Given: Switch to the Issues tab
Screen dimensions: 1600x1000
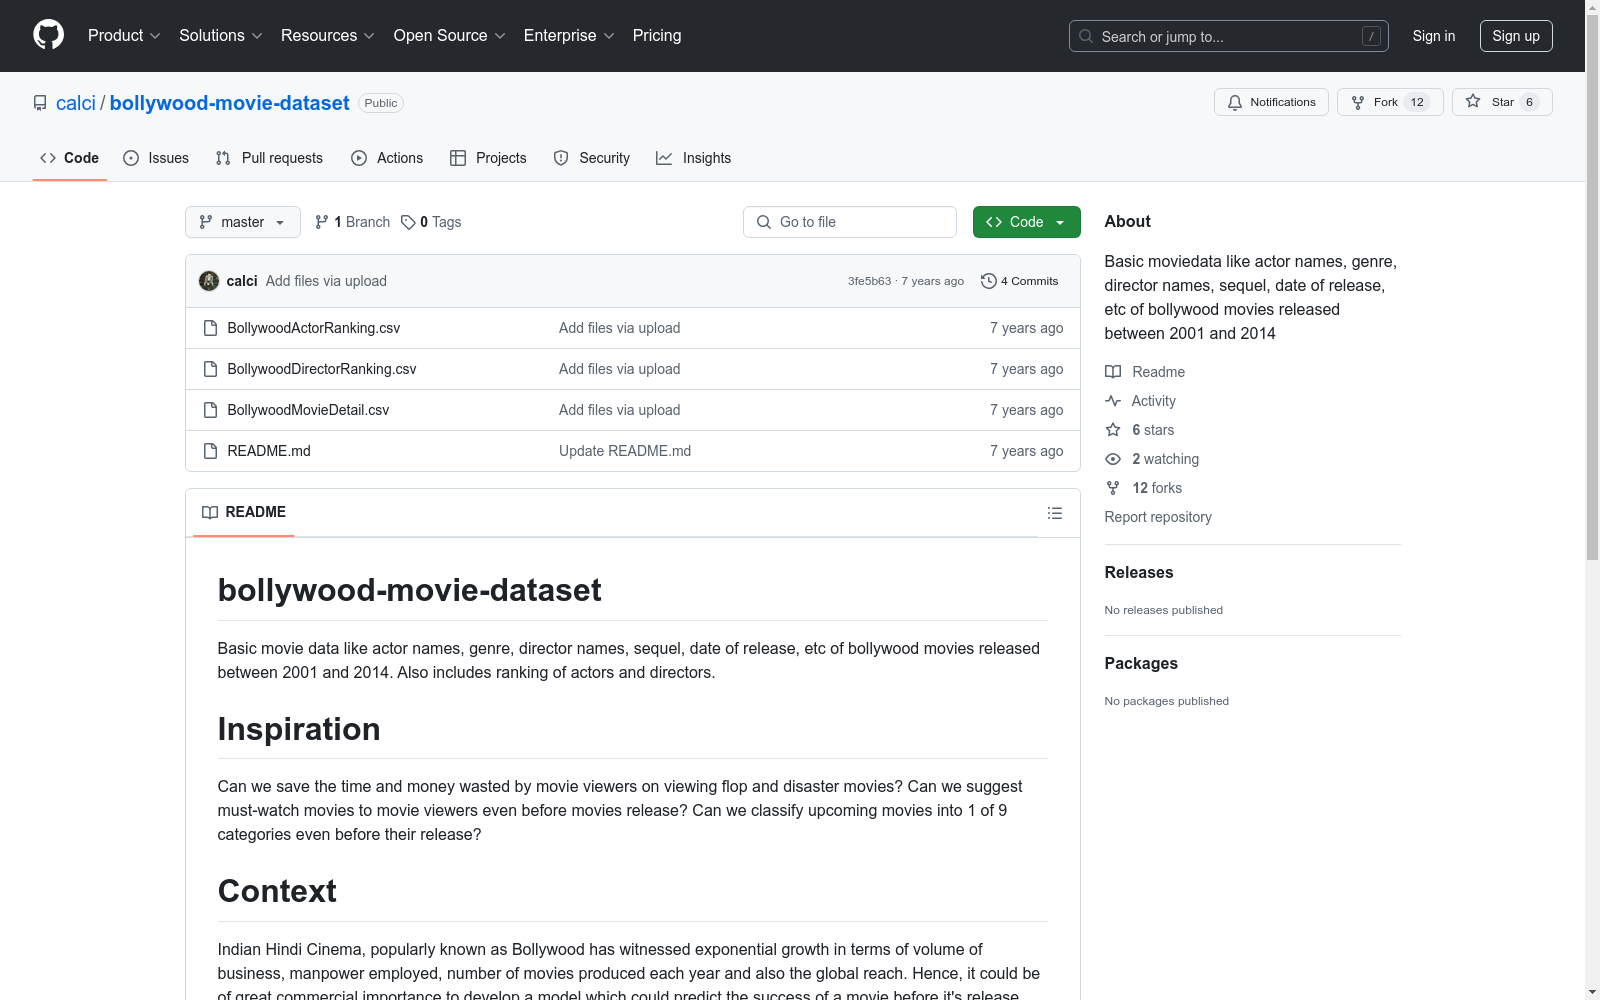Looking at the screenshot, I should click(156, 158).
